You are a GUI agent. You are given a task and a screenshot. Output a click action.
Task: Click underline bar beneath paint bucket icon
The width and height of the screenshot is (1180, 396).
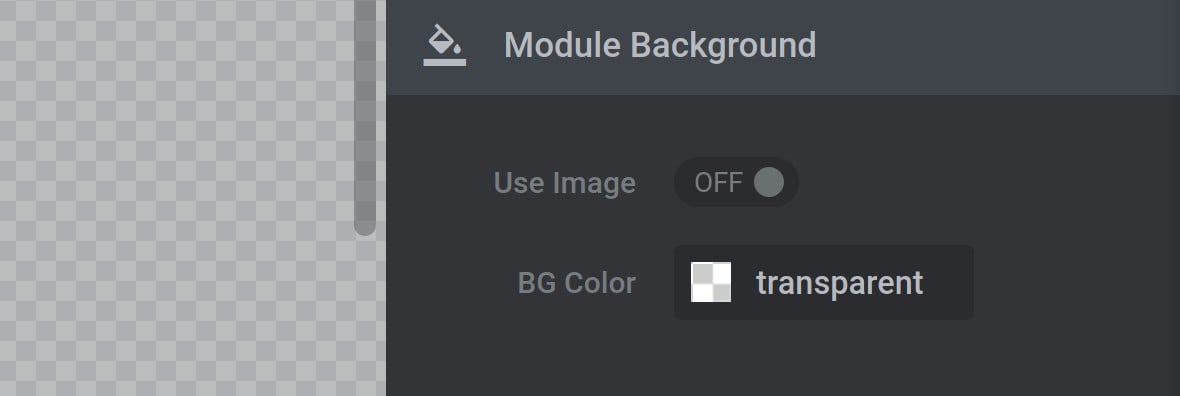coord(445,62)
